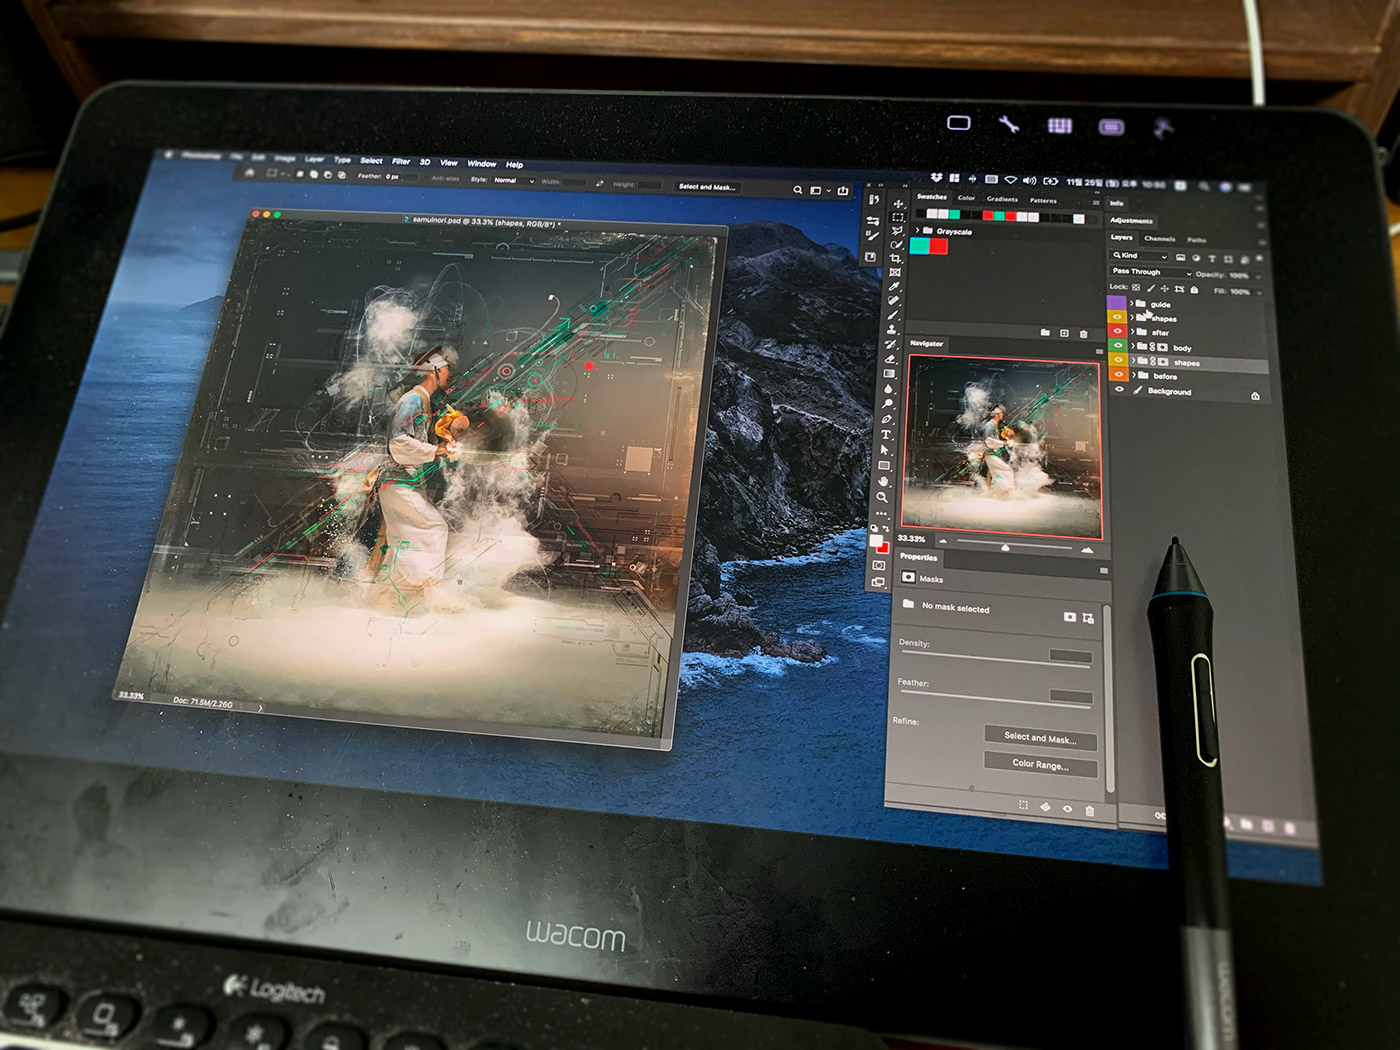
Task: Toggle Quick Mask mode icon
Action: pos(878,565)
